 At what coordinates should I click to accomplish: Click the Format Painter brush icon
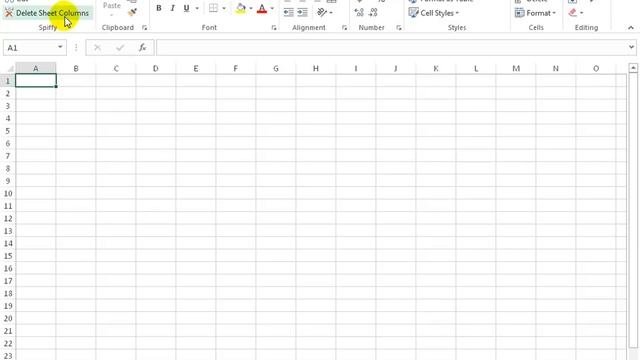click(132, 13)
